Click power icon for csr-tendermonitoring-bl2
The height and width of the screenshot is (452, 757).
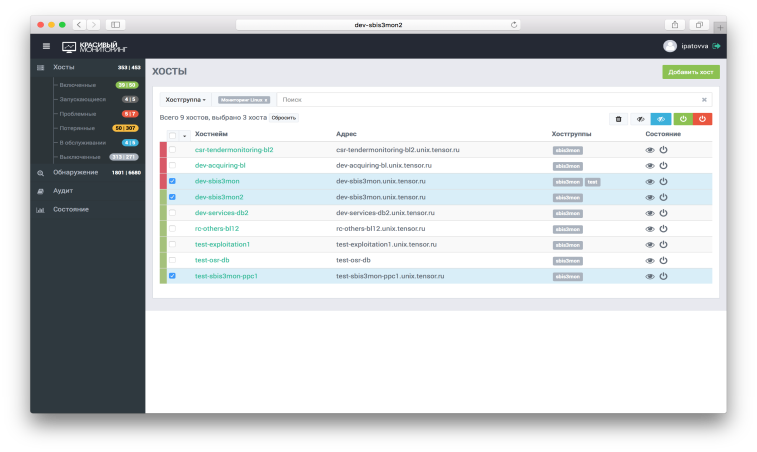click(663, 150)
